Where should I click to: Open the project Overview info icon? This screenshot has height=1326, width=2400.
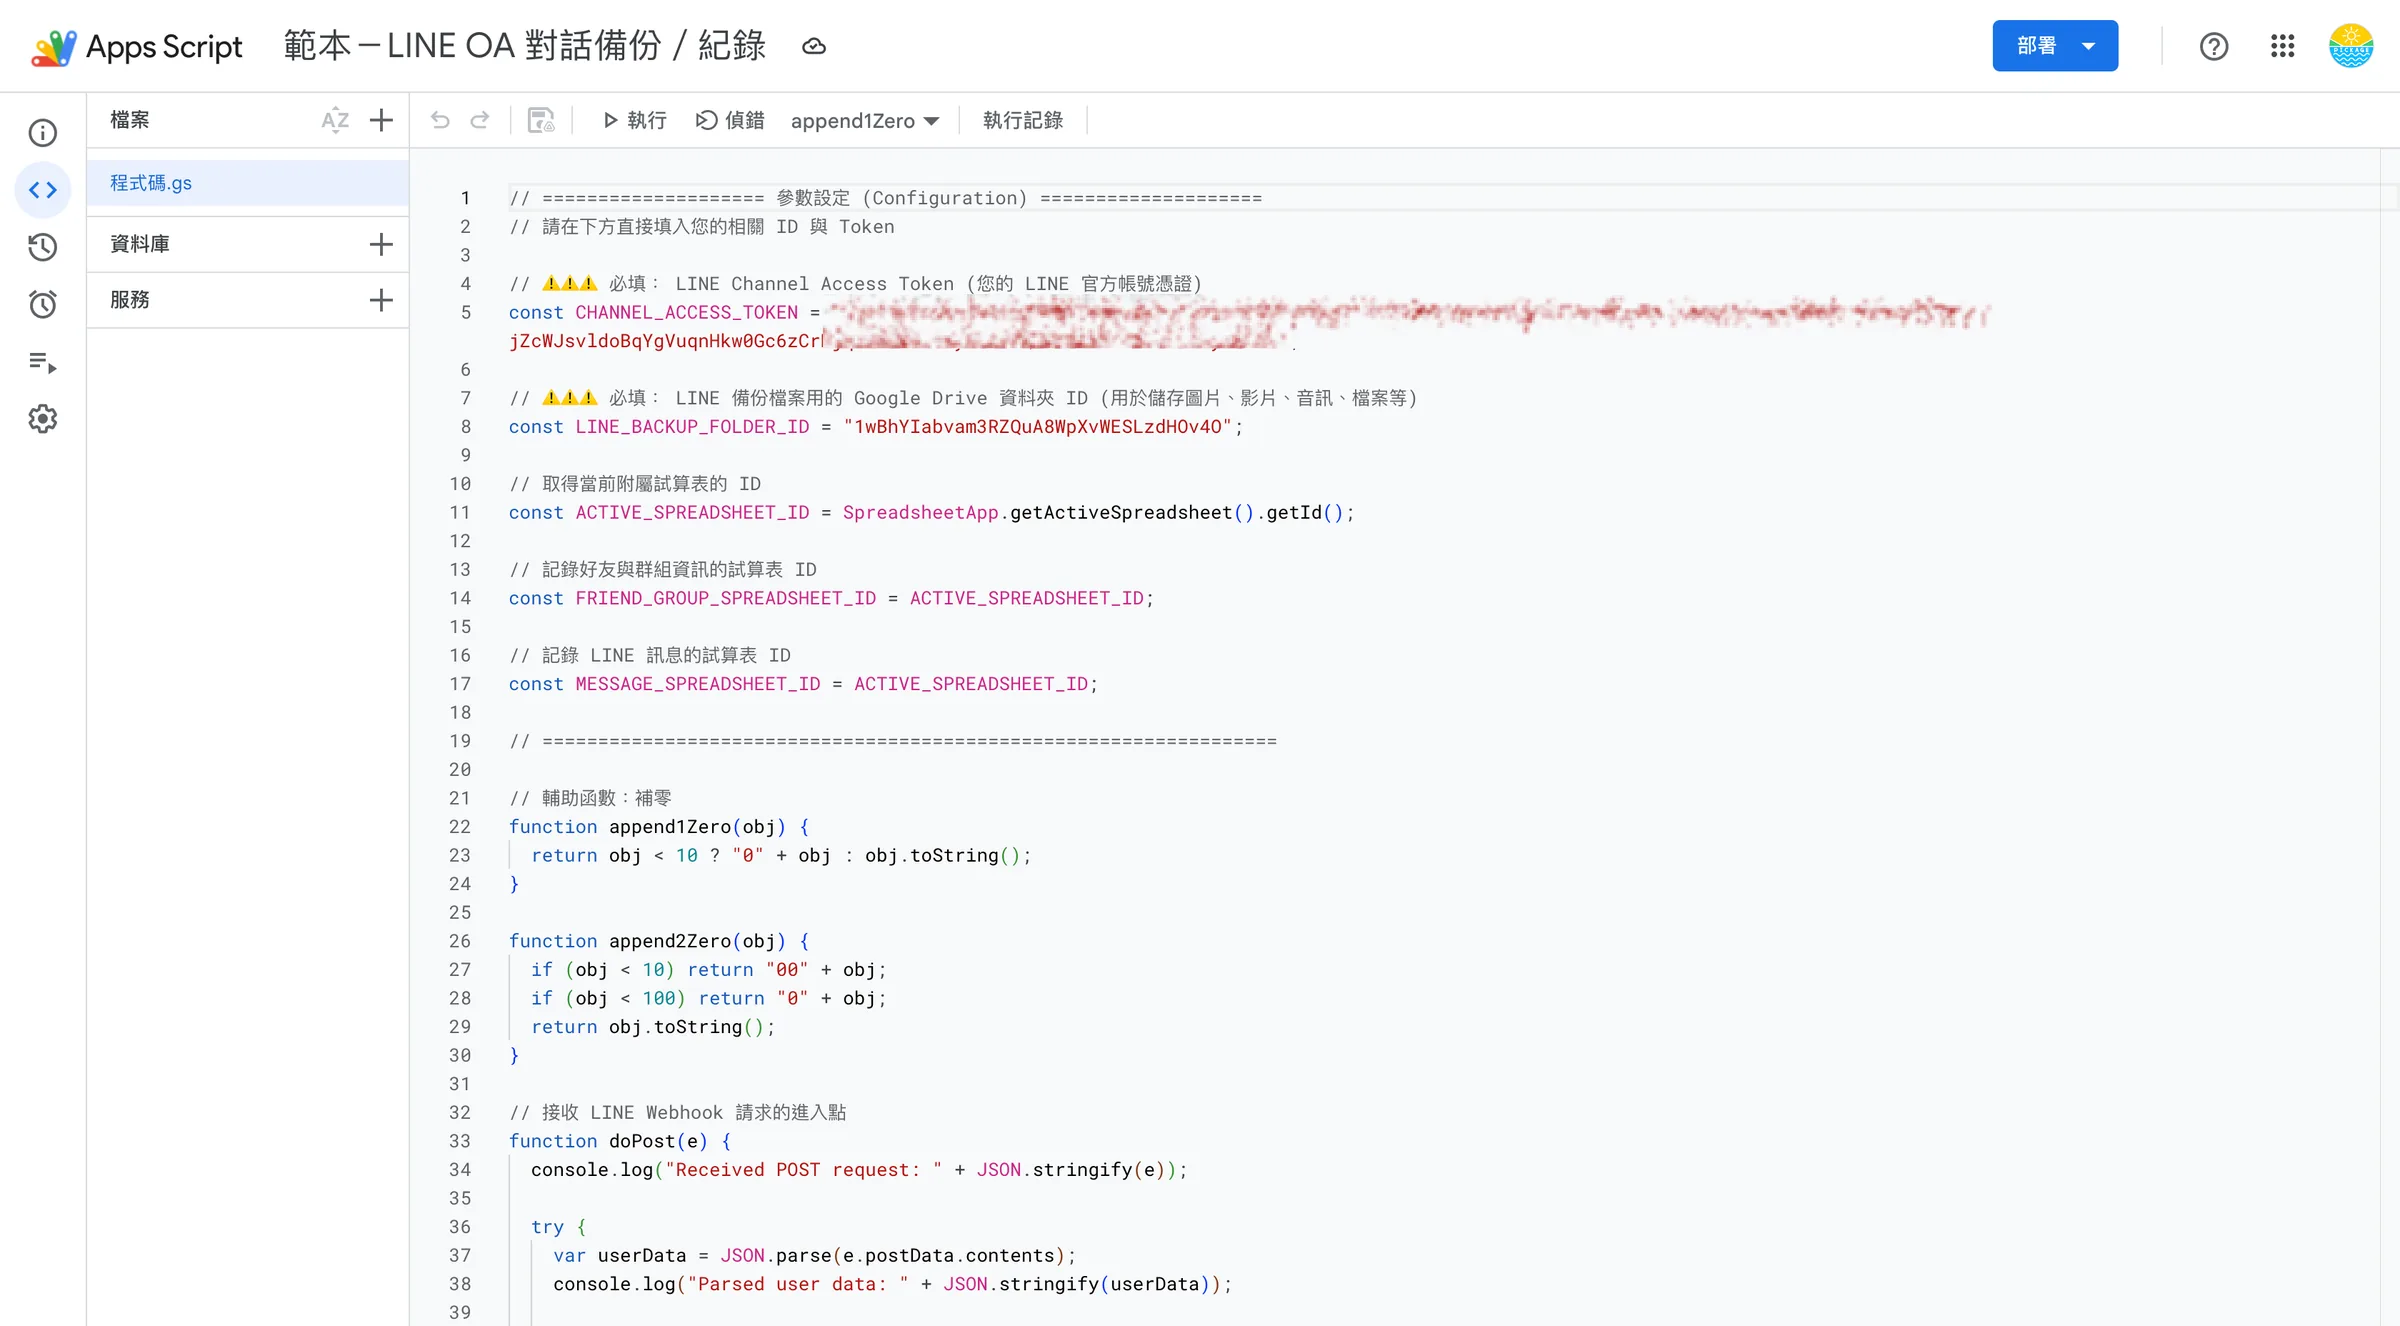(42, 132)
